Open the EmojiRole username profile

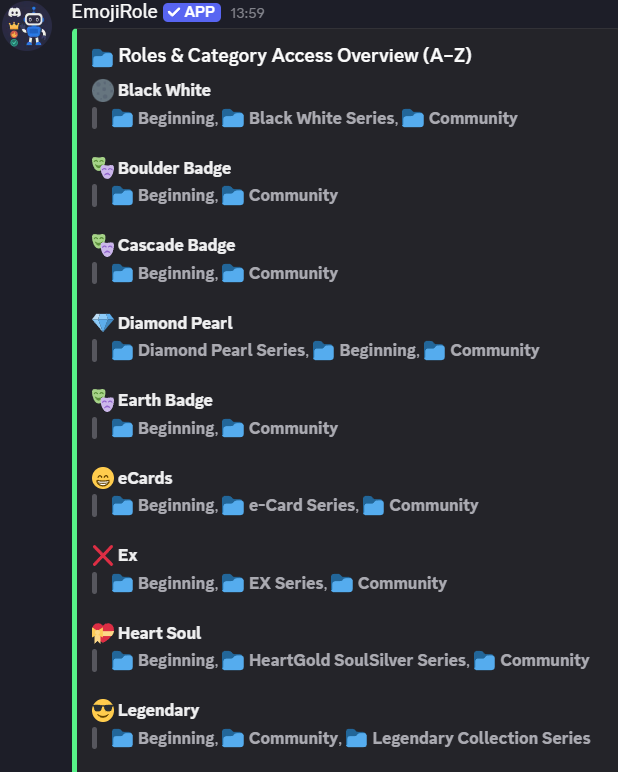(x=114, y=12)
